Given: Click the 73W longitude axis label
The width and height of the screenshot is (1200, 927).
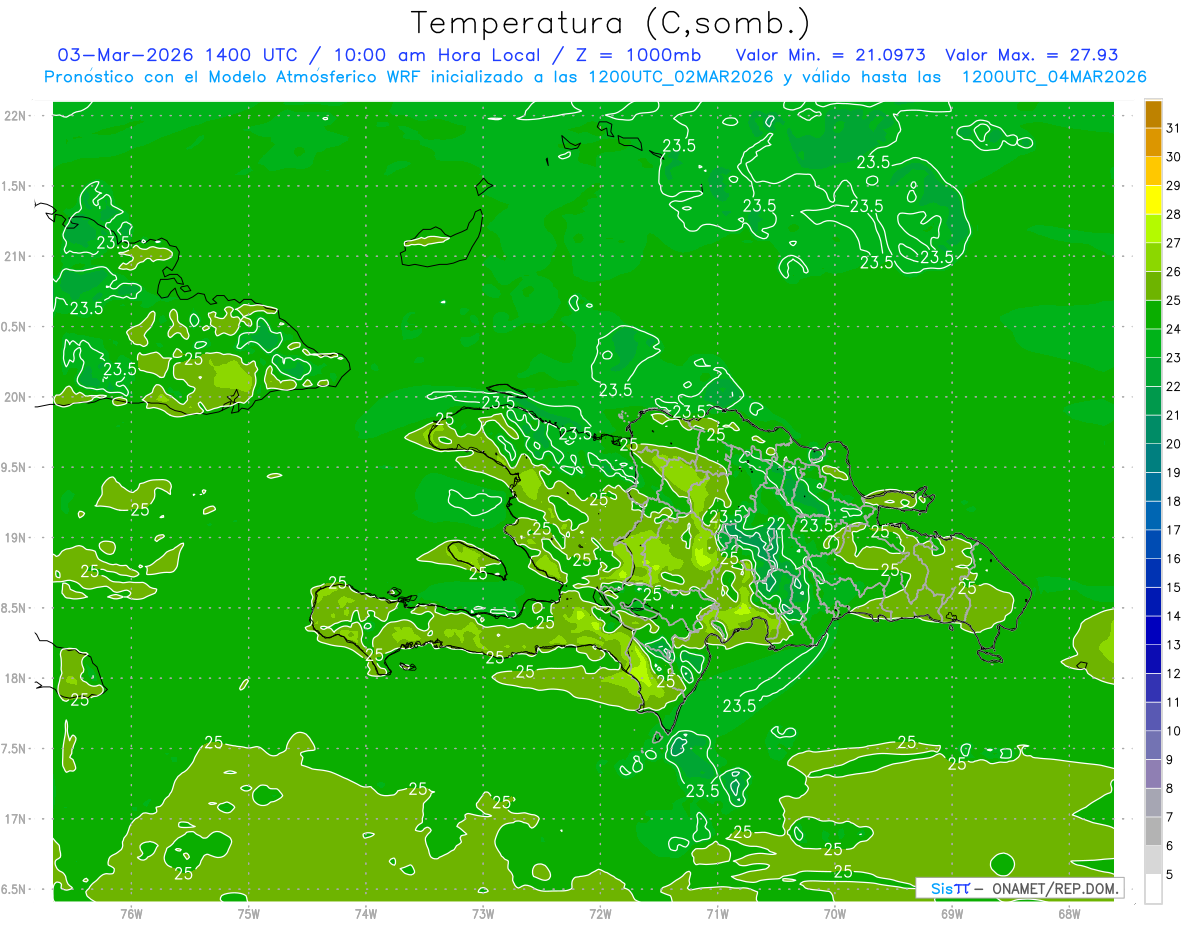Looking at the screenshot, I should tap(483, 913).
